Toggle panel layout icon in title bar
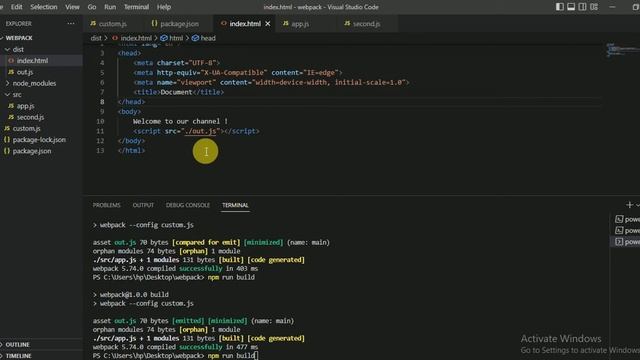The height and width of the screenshot is (360, 640). 571,7
